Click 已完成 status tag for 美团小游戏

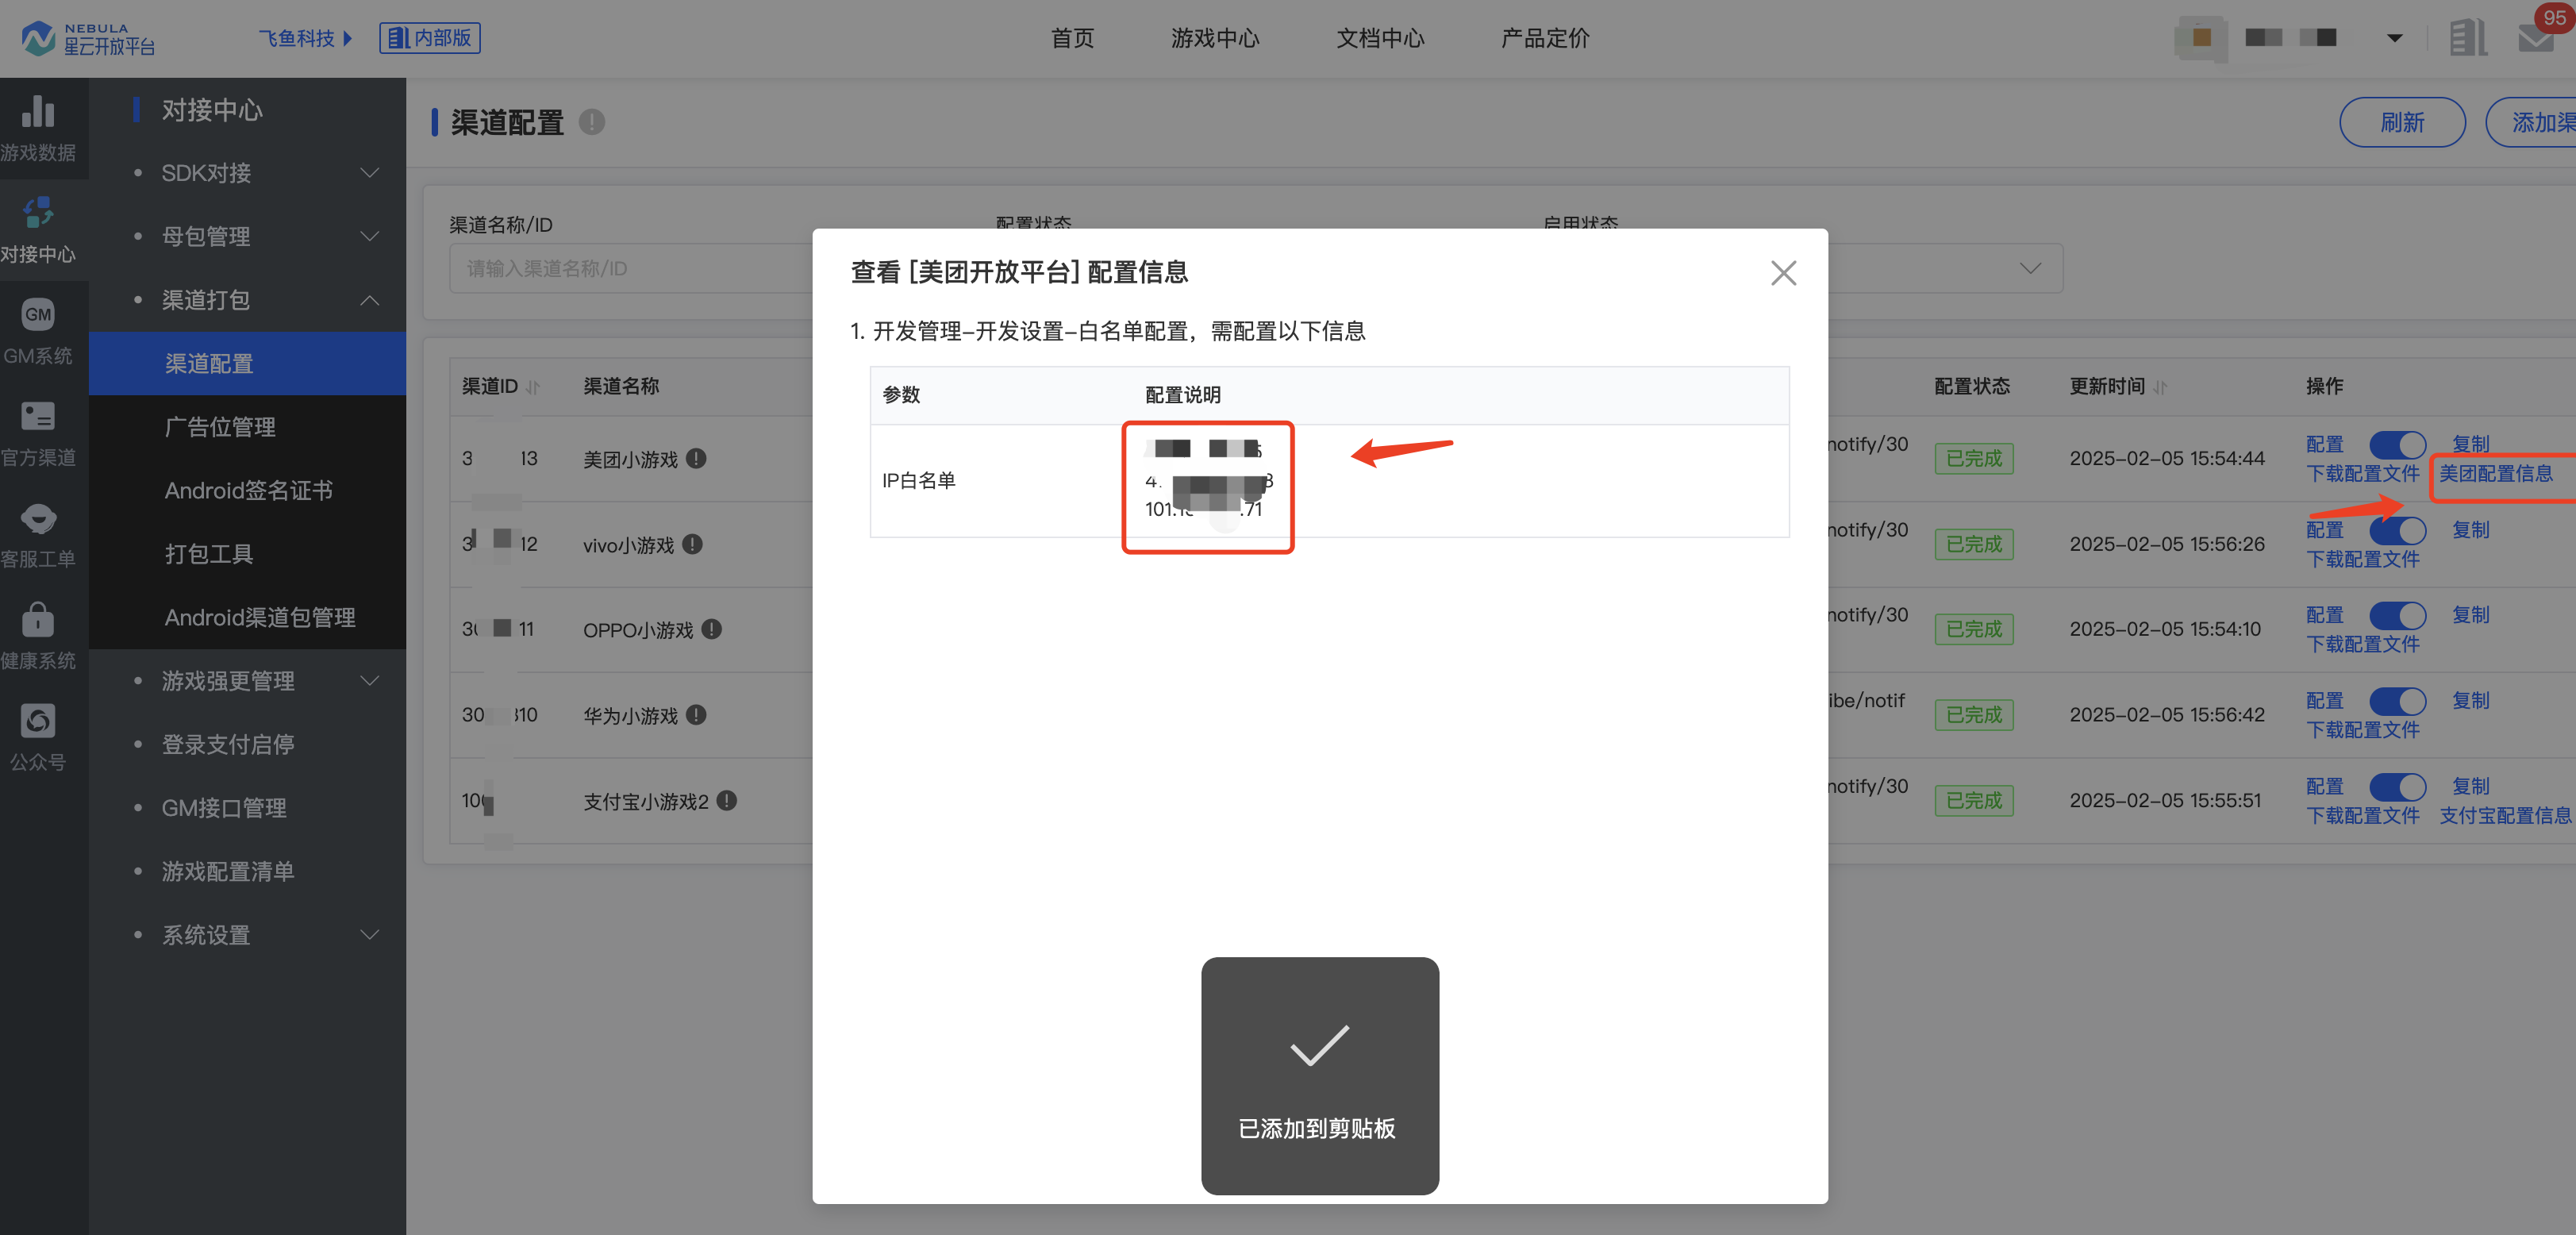(x=1974, y=459)
